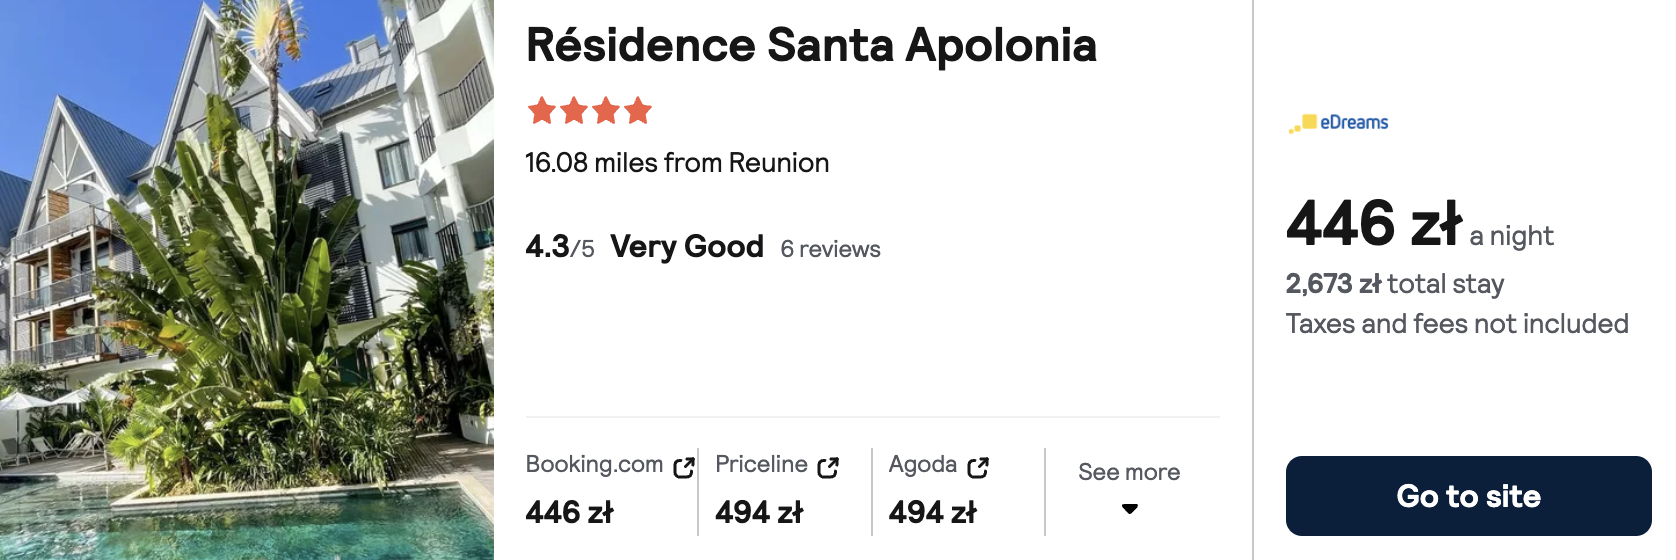The height and width of the screenshot is (560, 1676).
Task: Click the Booking.com provider name
Action: [594, 465]
